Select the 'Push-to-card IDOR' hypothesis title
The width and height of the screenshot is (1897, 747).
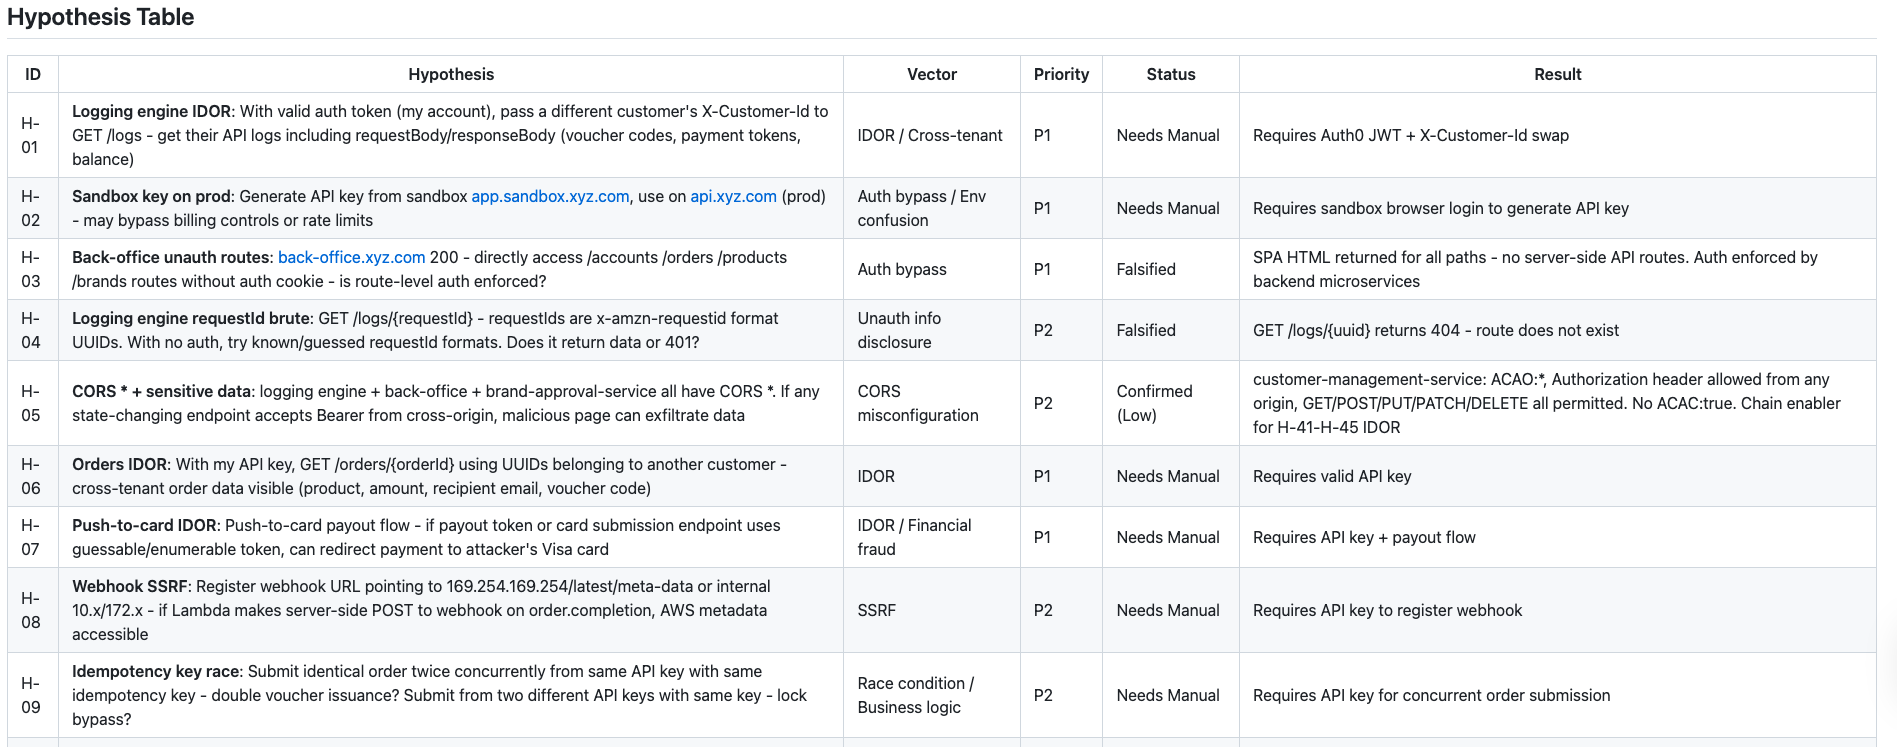click(144, 525)
